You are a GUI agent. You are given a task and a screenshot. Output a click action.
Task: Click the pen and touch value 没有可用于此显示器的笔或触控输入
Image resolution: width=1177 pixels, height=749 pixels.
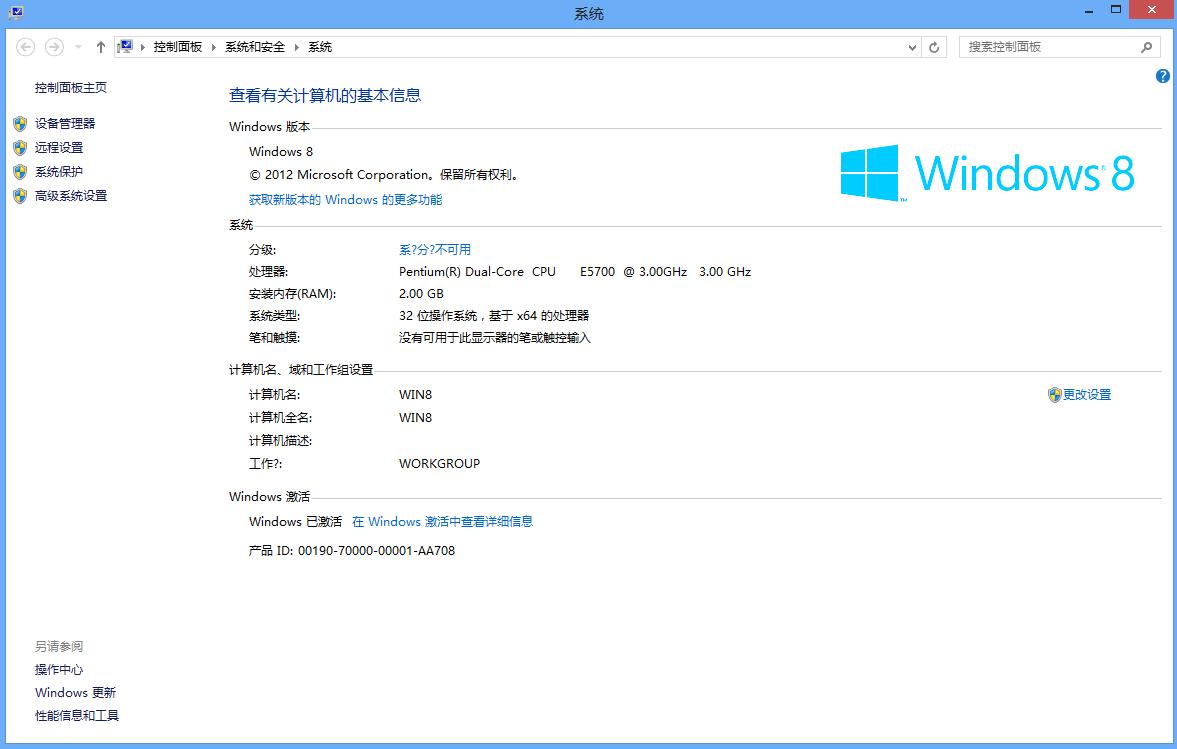(495, 338)
